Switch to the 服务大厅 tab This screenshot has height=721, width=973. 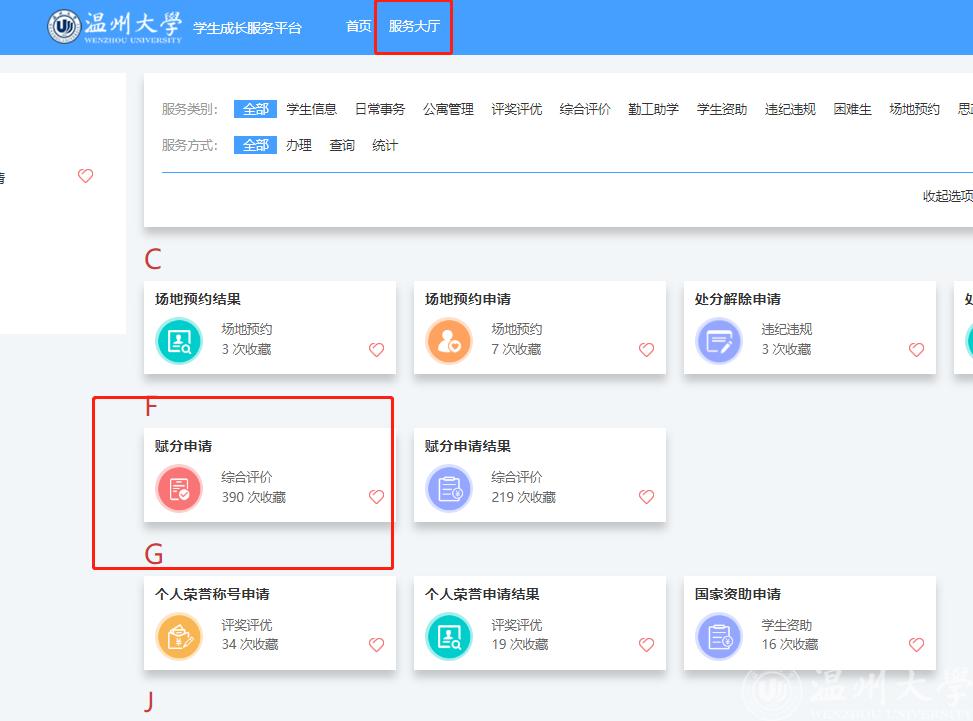coord(414,26)
